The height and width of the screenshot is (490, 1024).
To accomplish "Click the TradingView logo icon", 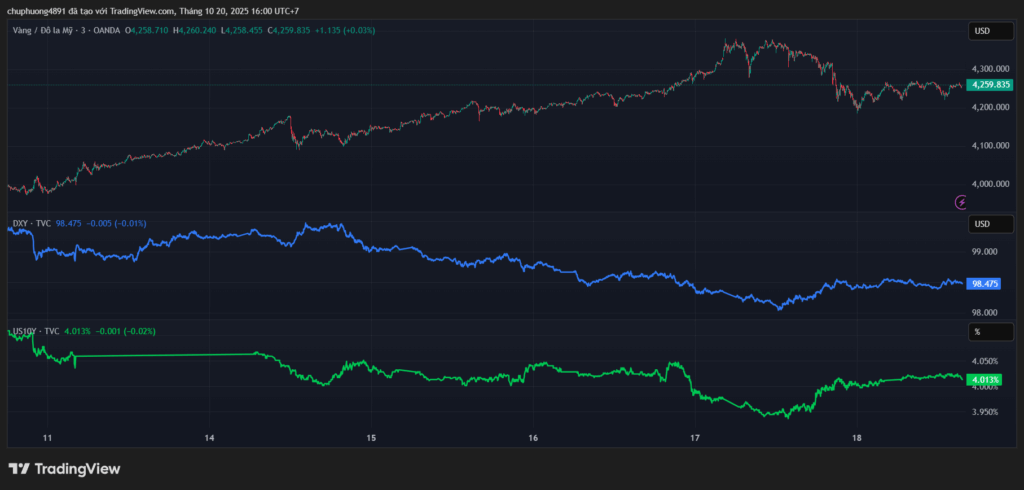I will coord(18,468).
